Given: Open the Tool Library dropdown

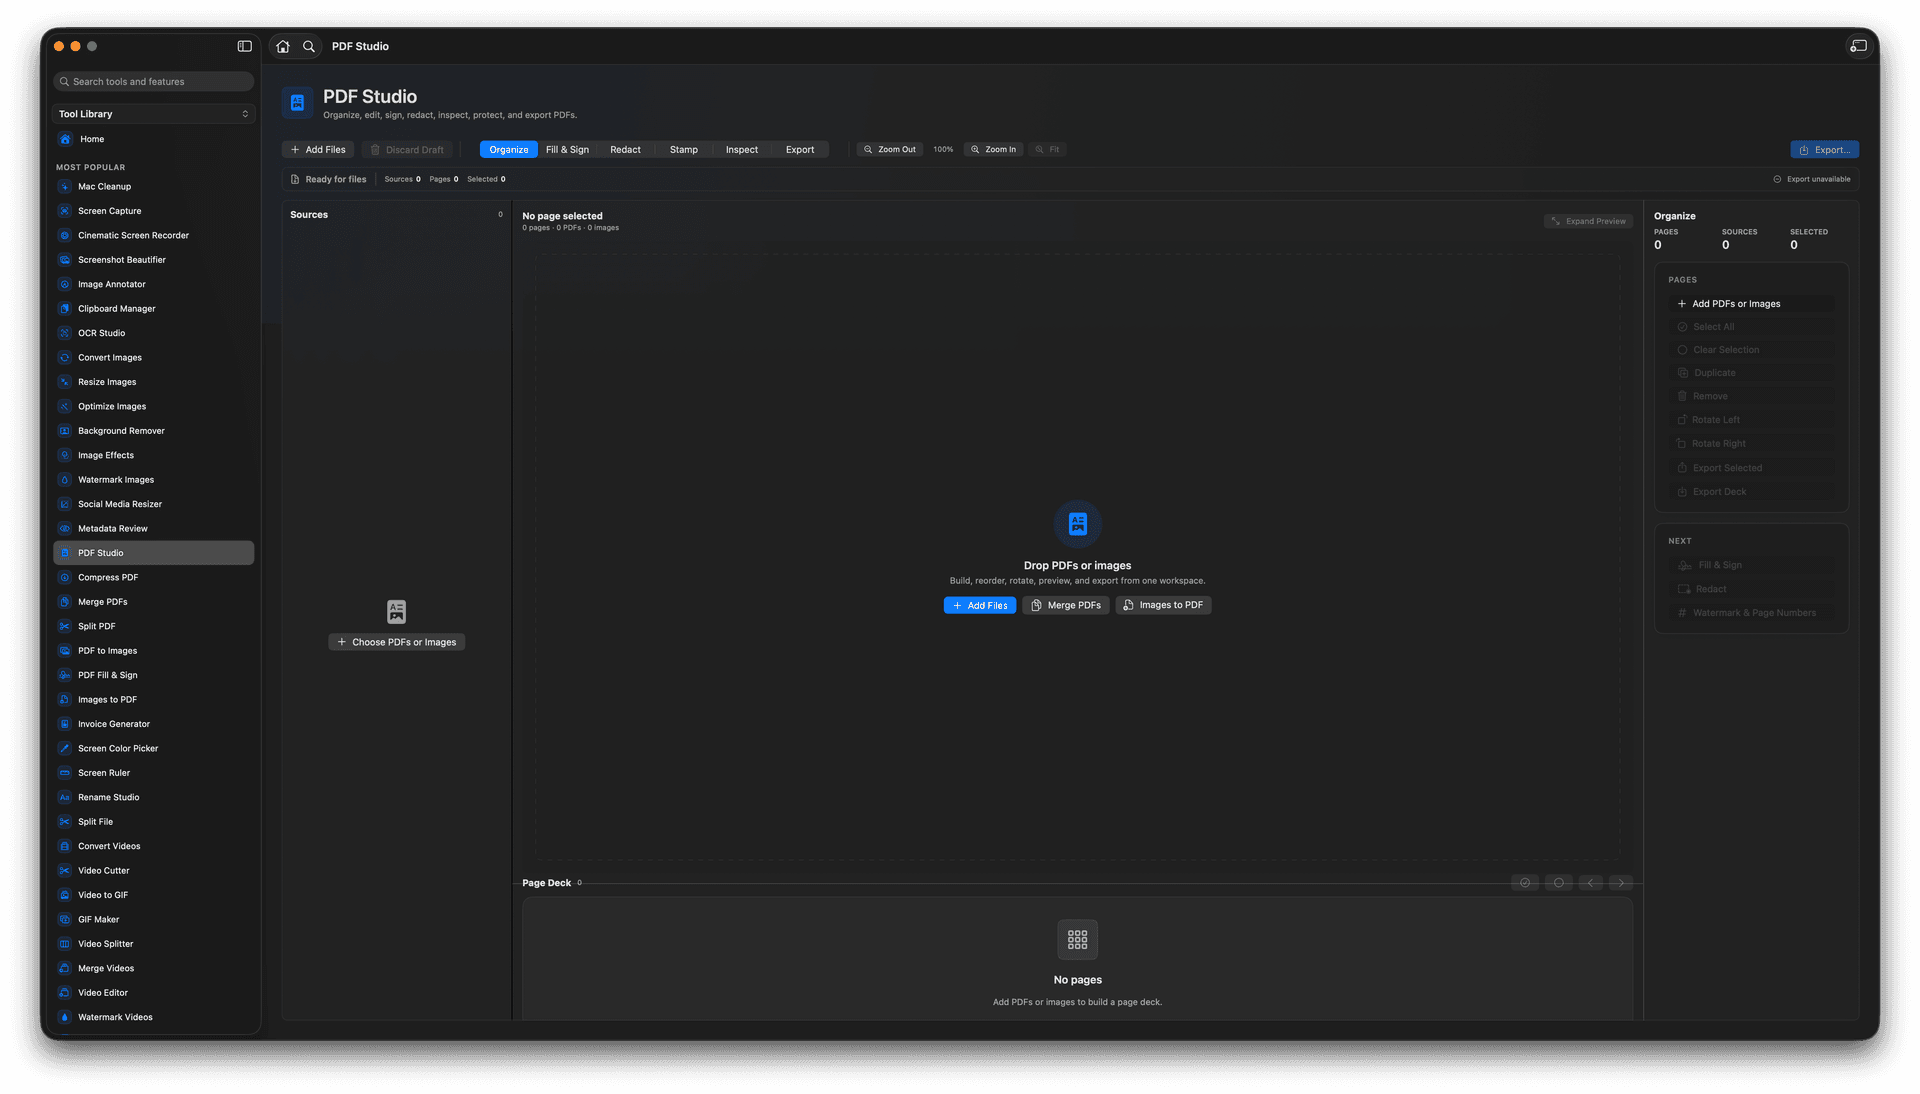Looking at the screenshot, I should click(154, 114).
